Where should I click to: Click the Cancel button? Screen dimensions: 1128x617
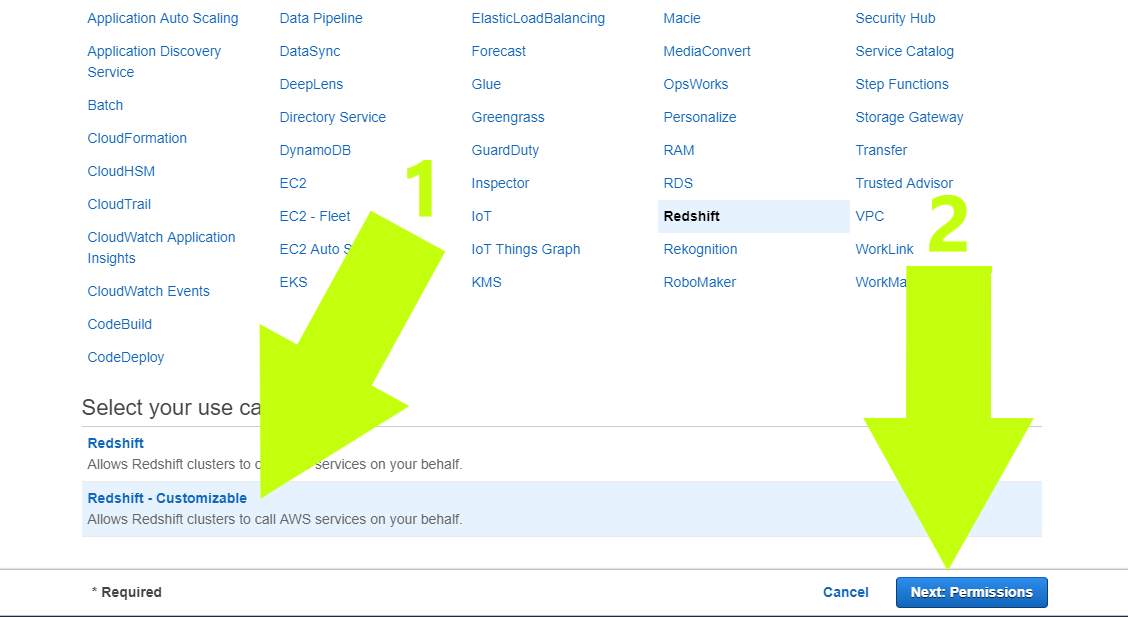tap(845, 592)
